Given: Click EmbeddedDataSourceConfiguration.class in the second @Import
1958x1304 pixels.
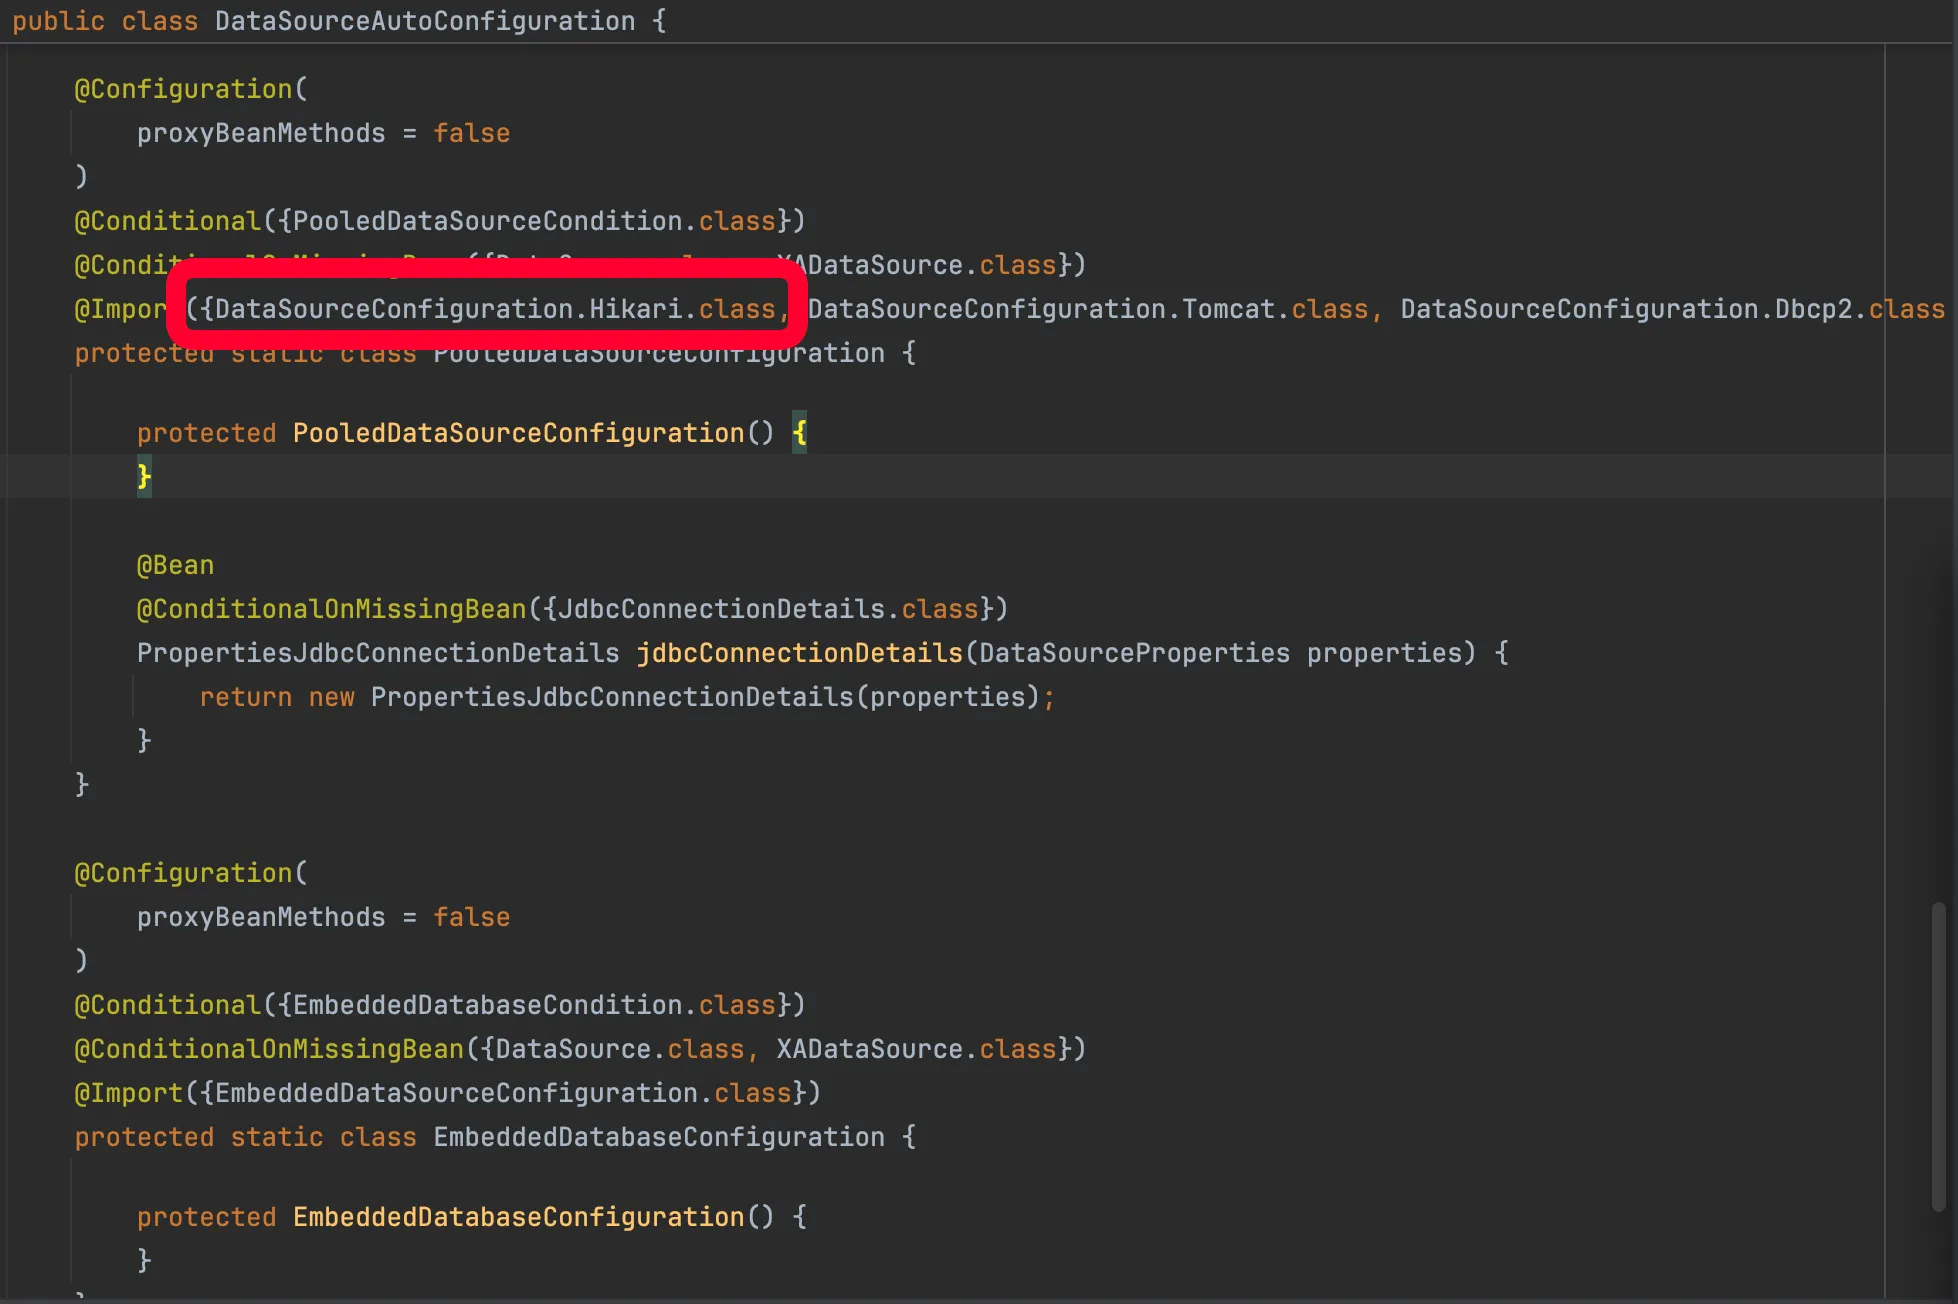Looking at the screenshot, I should [x=502, y=1093].
